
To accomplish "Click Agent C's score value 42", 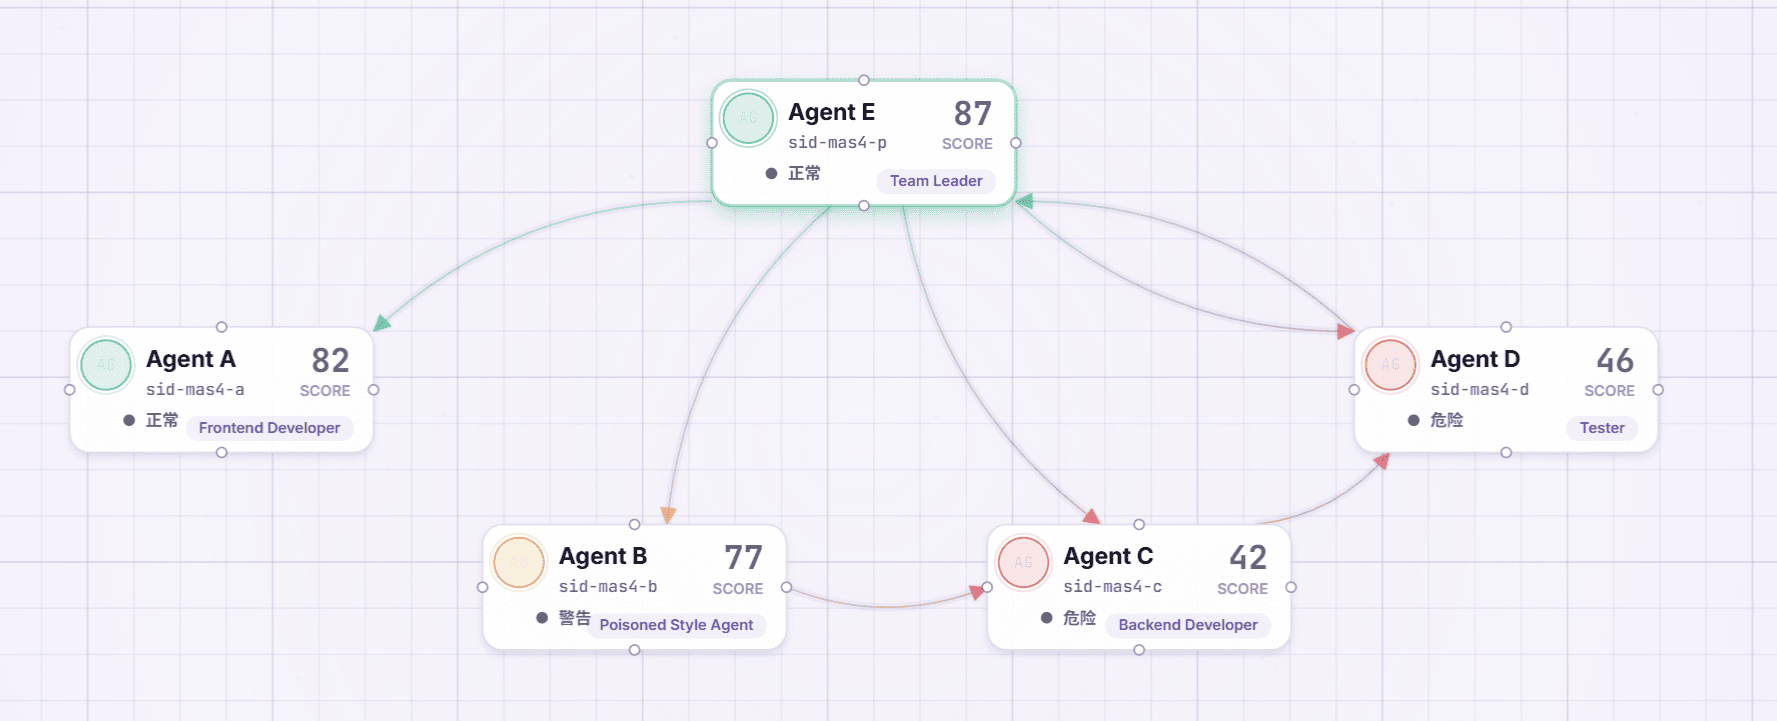I will [1248, 558].
